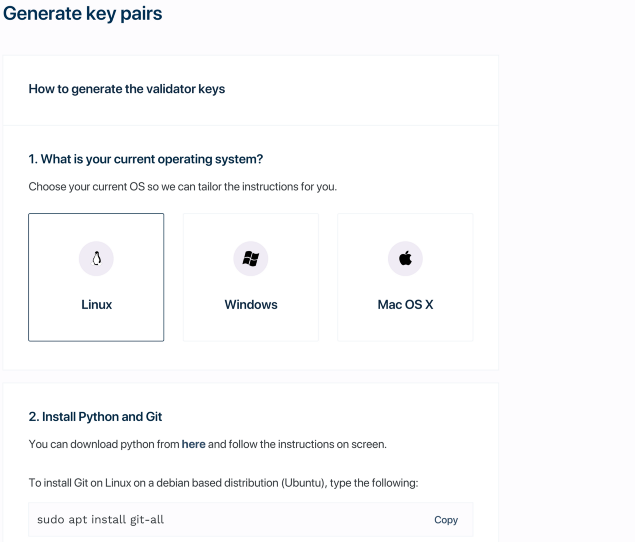Image resolution: width=635 pixels, height=542 pixels.
Task: Click the "You can download python from" sentence
Action: [103, 443]
